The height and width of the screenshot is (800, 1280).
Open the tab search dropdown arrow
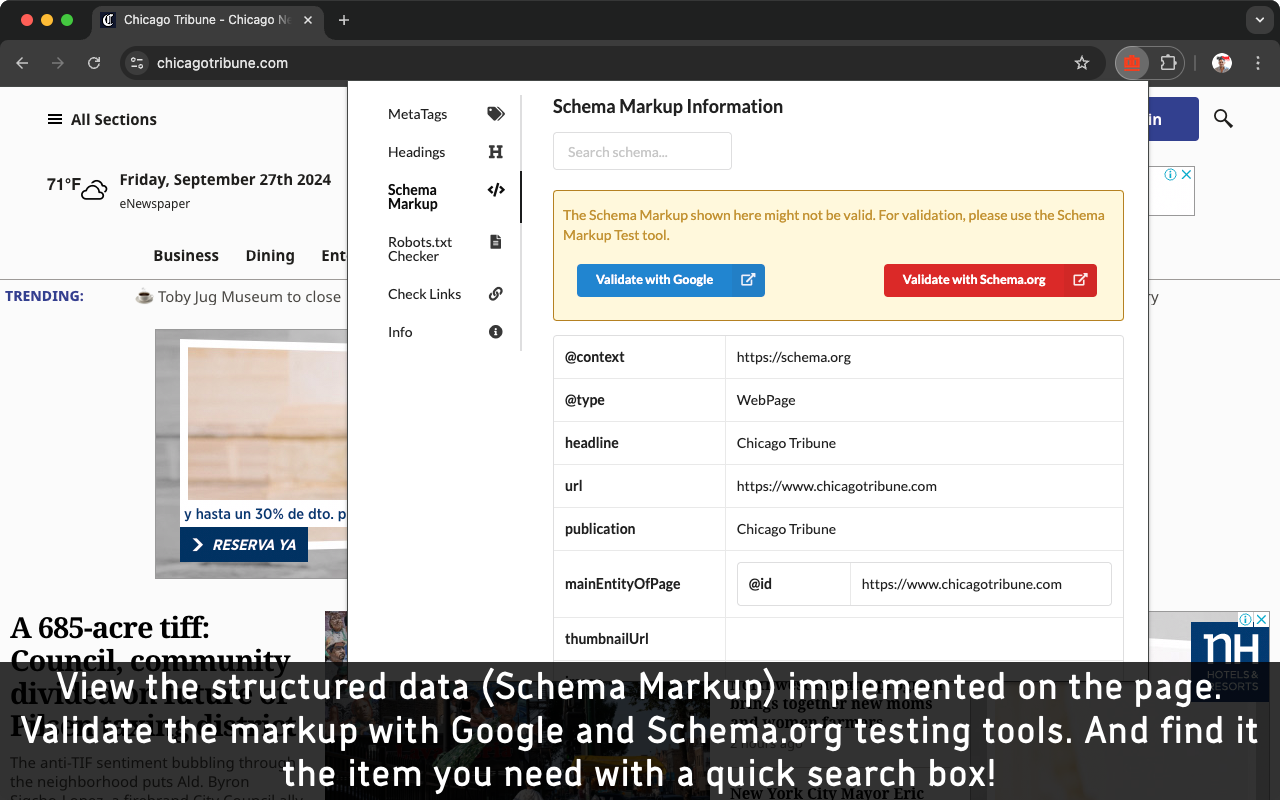(1259, 20)
